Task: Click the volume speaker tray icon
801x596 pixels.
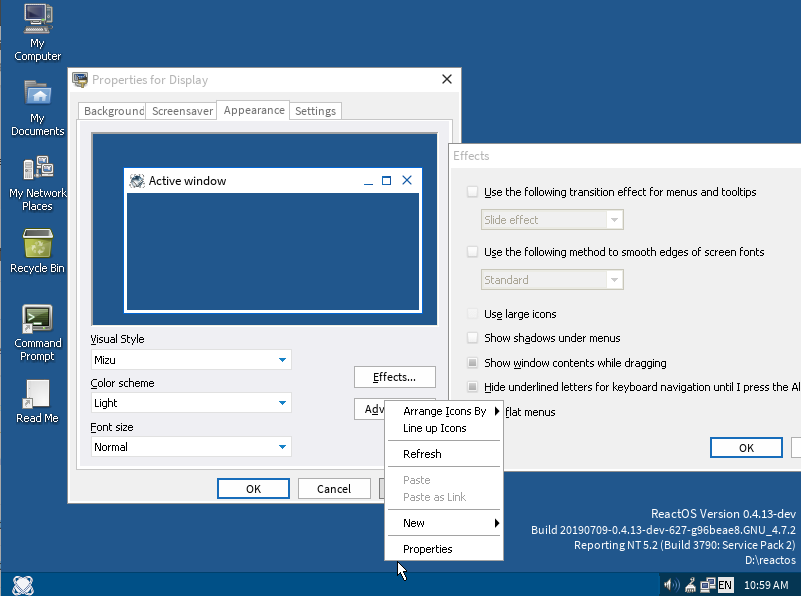Action: coord(671,585)
